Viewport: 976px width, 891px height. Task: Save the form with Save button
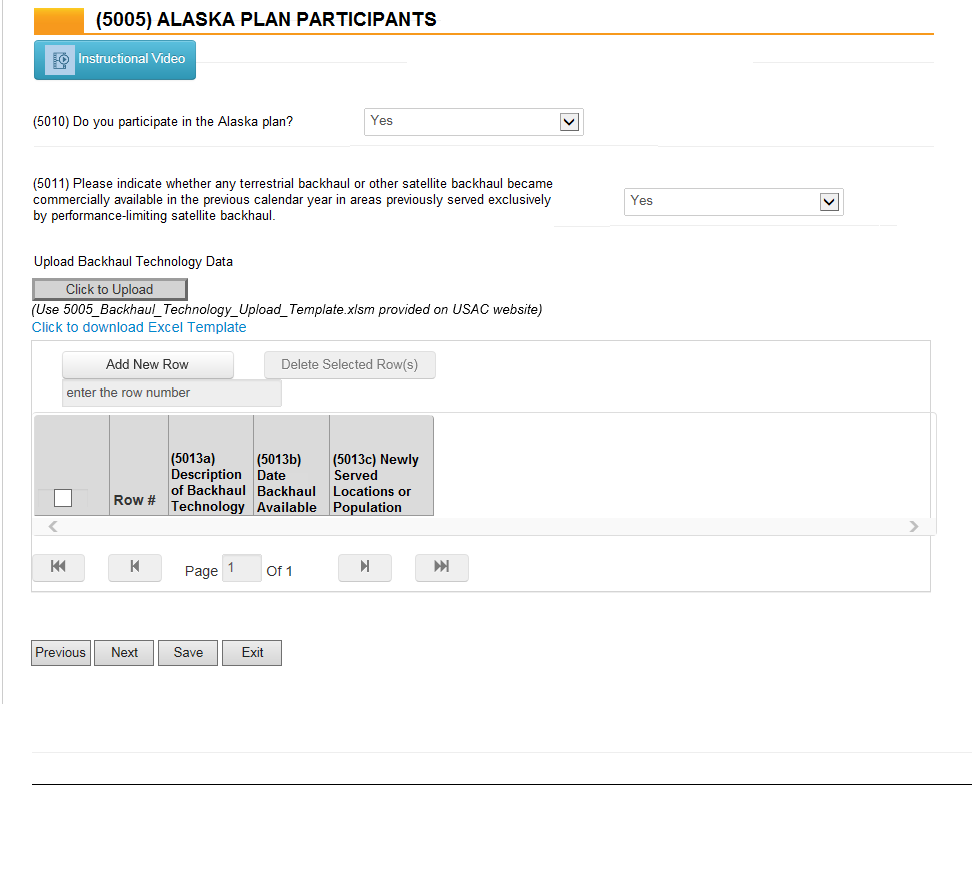click(x=188, y=653)
